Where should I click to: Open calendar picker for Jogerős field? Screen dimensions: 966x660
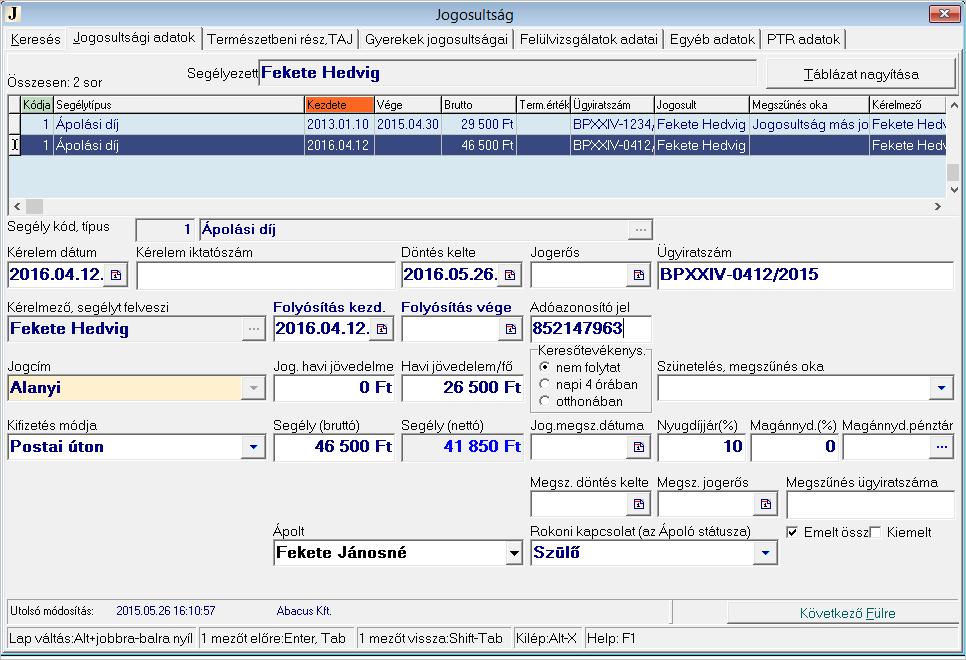[638, 275]
